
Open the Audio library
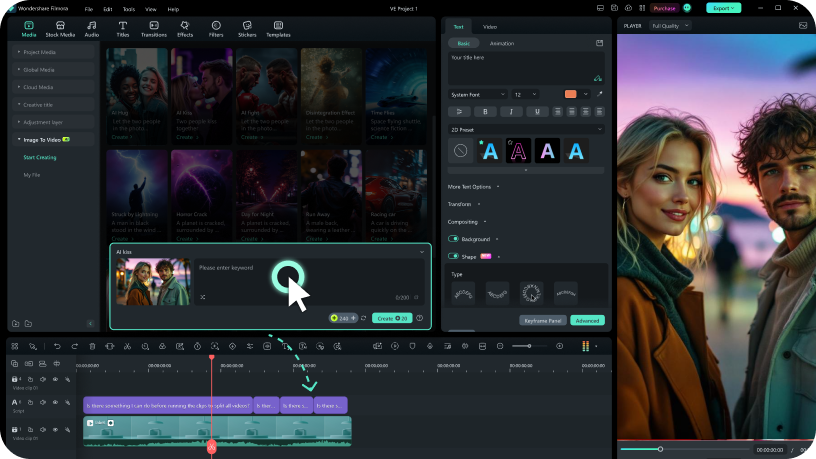point(92,29)
